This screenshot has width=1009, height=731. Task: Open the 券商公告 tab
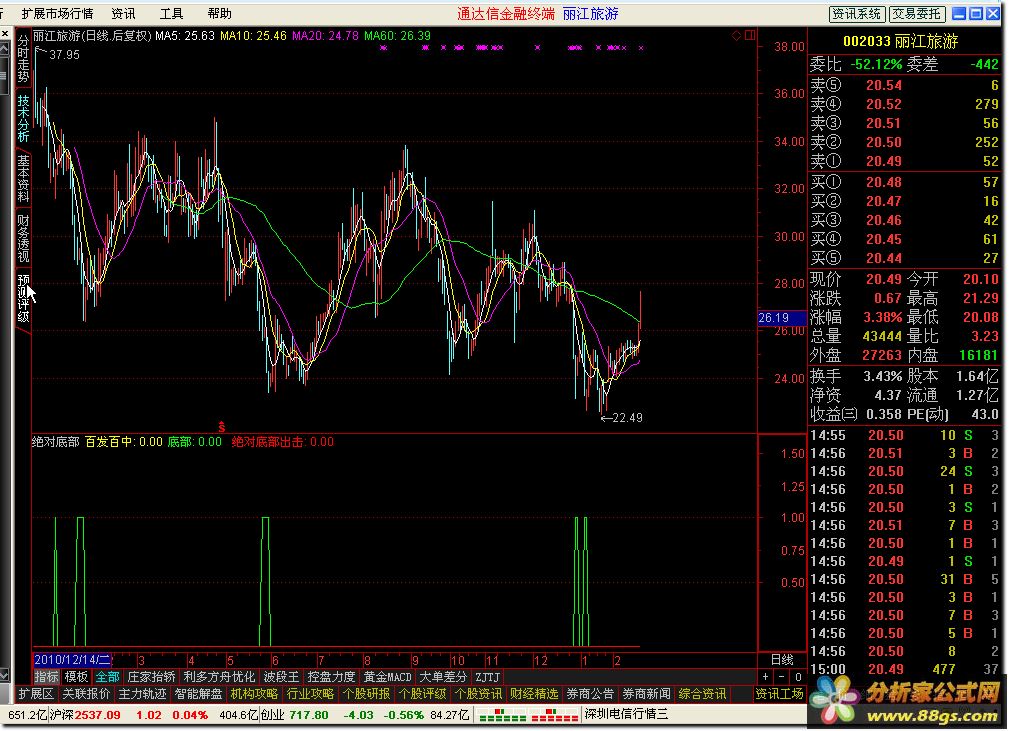point(590,694)
